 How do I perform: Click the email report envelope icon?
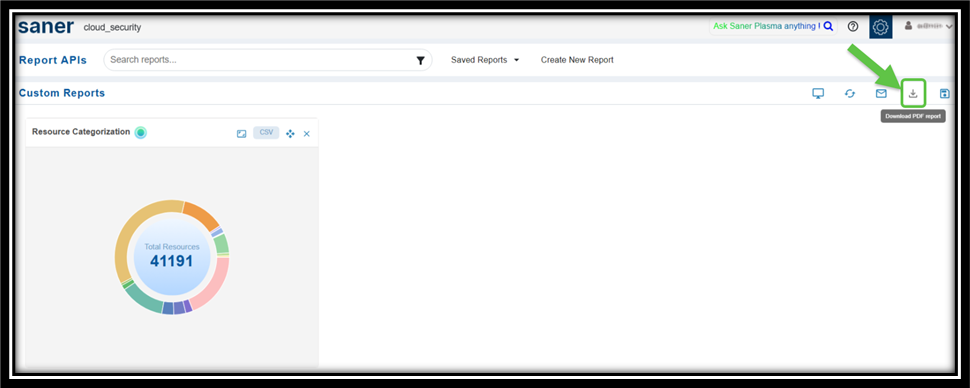[881, 93]
